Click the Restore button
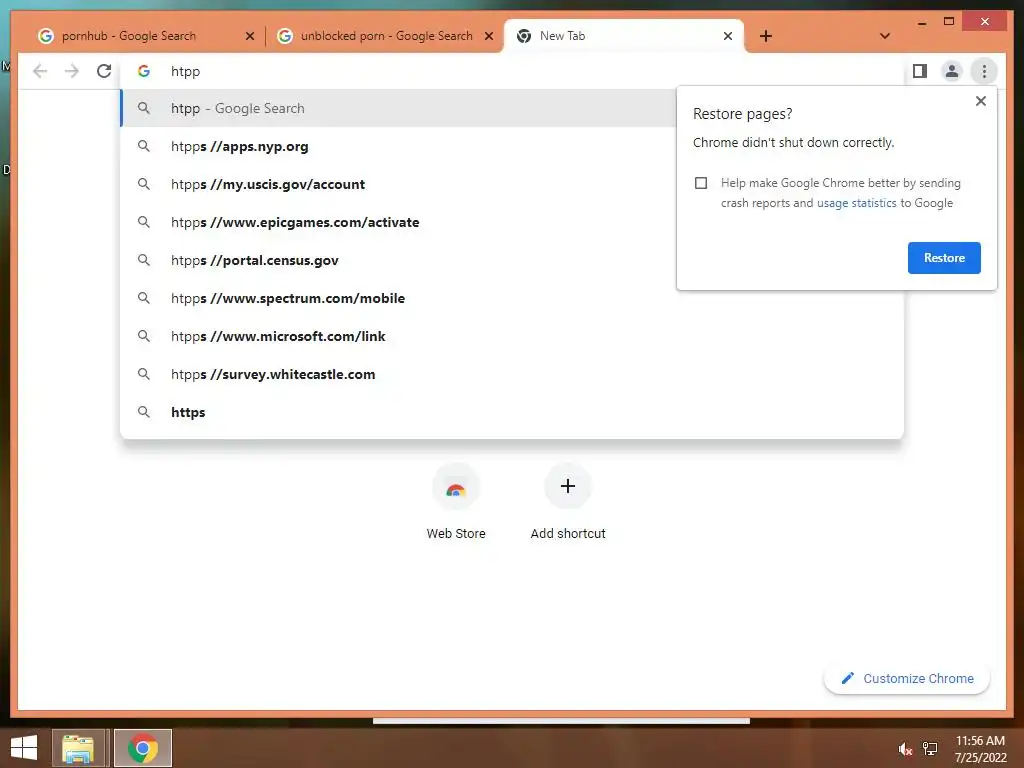Image resolution: width=1024 pixels, height=768 pixels. tap(944, 257)
